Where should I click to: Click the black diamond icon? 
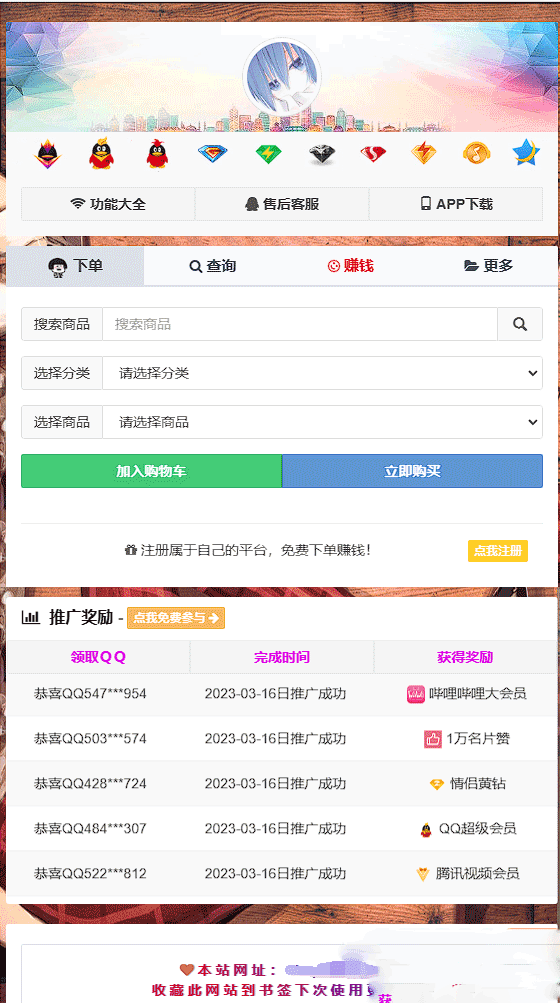[322, 154]
